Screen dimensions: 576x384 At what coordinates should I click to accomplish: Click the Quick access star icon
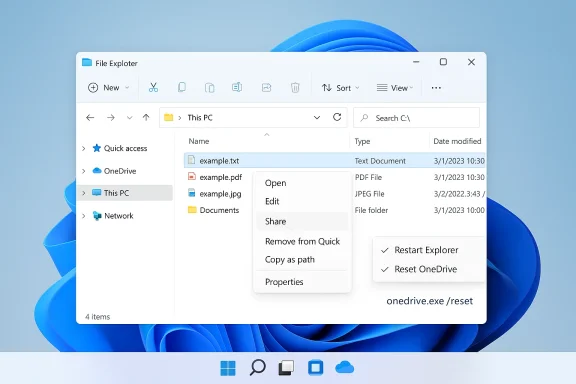(97, 148)
